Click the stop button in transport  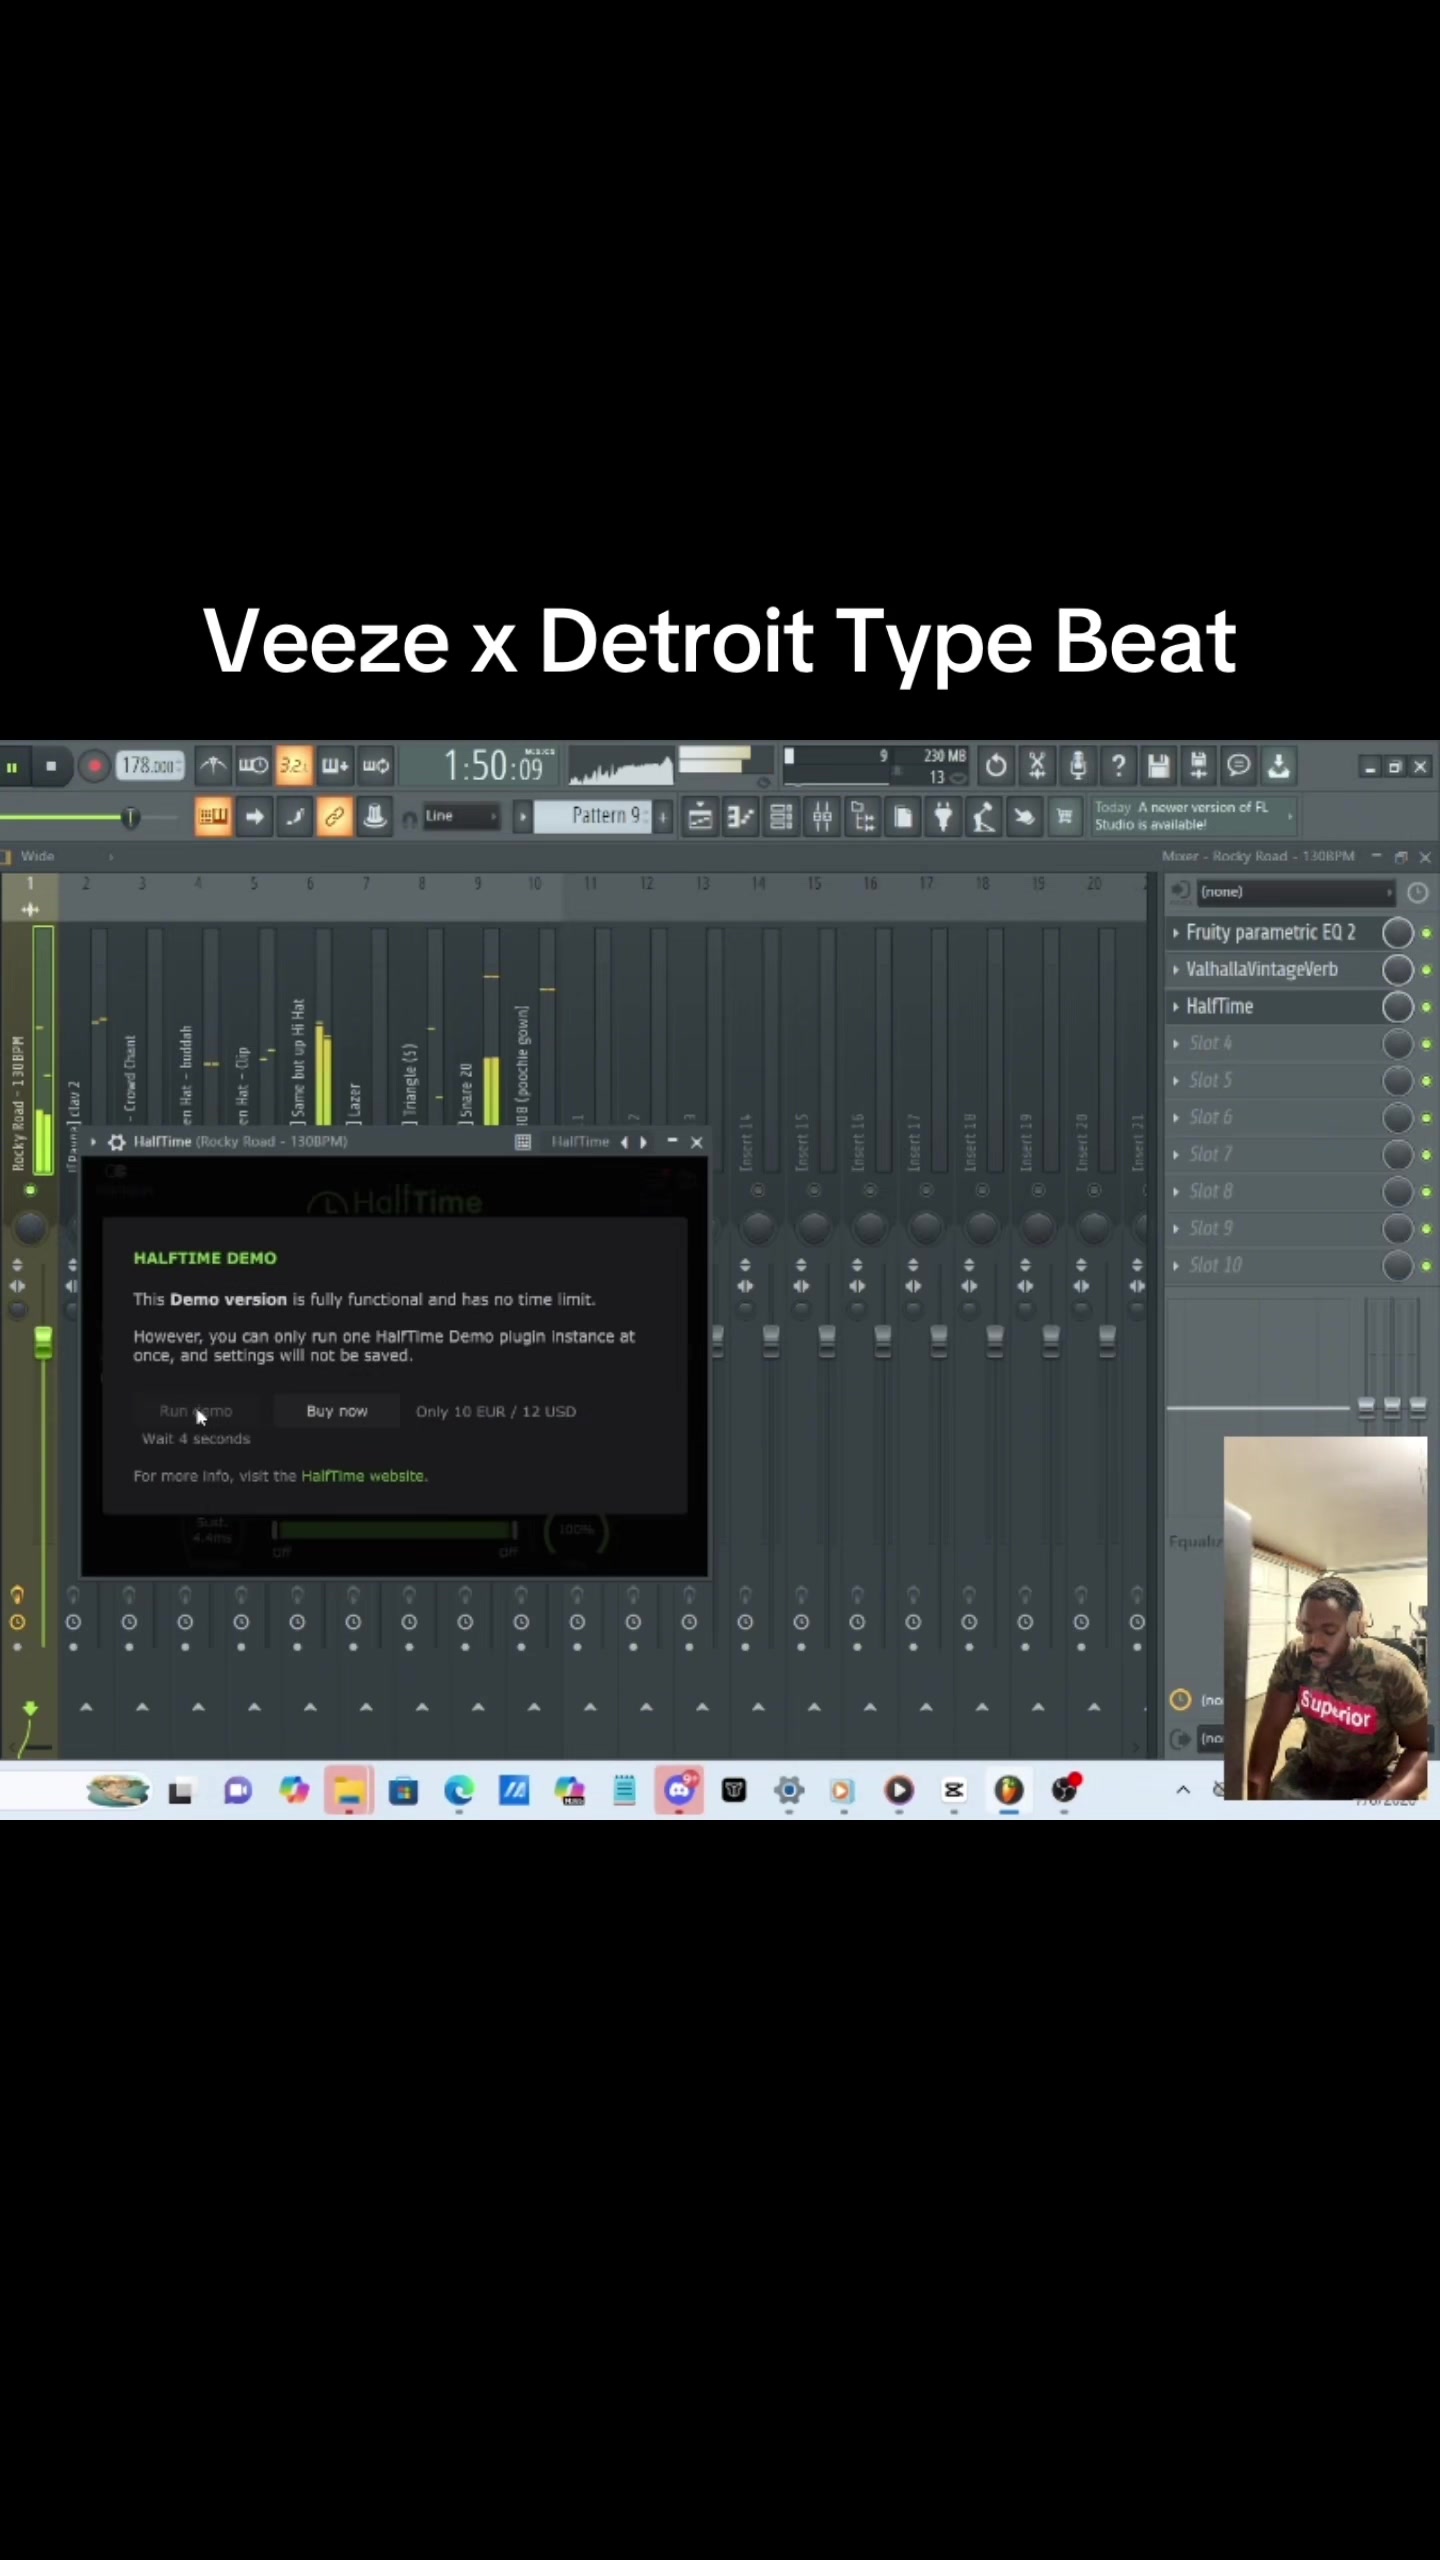(x=51, y=767)
